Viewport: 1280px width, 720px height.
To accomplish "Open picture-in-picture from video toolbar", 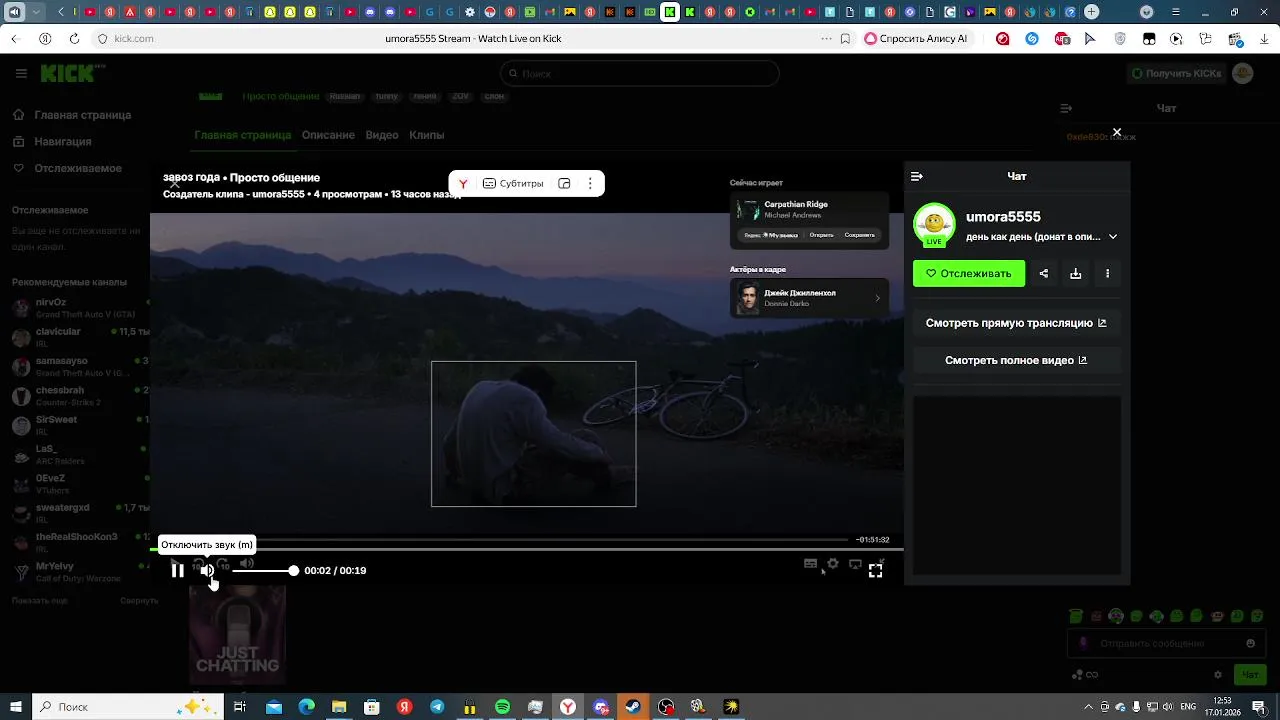I will tap(564, 184).
